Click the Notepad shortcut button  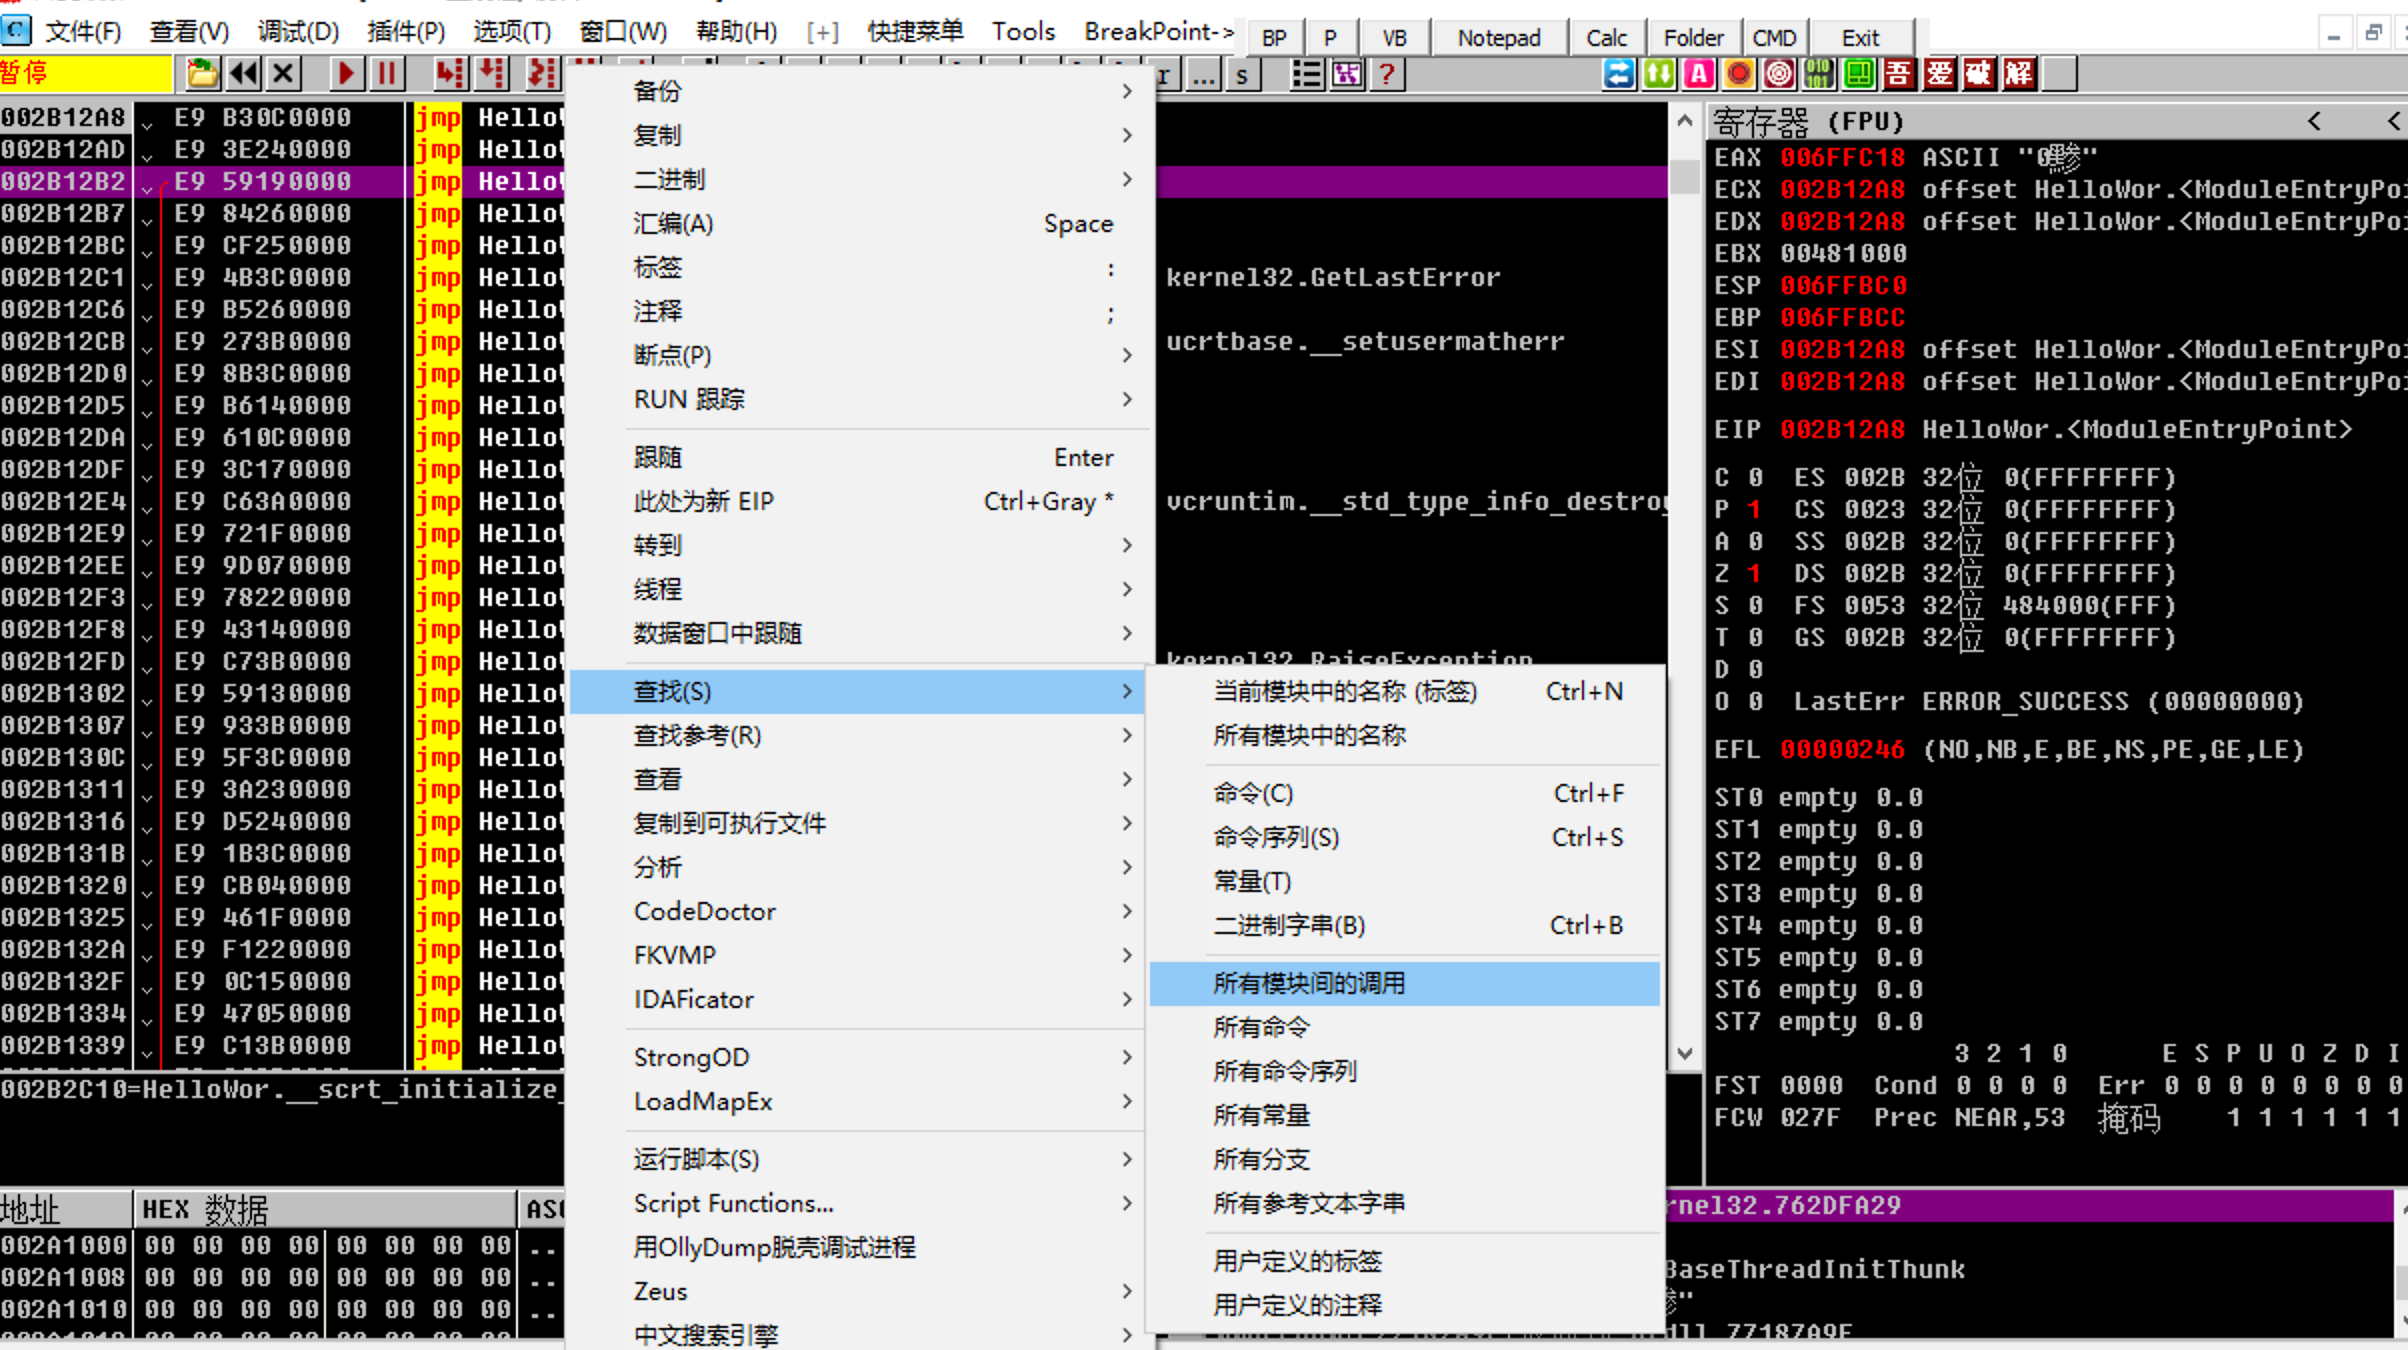coord(1498,37)
